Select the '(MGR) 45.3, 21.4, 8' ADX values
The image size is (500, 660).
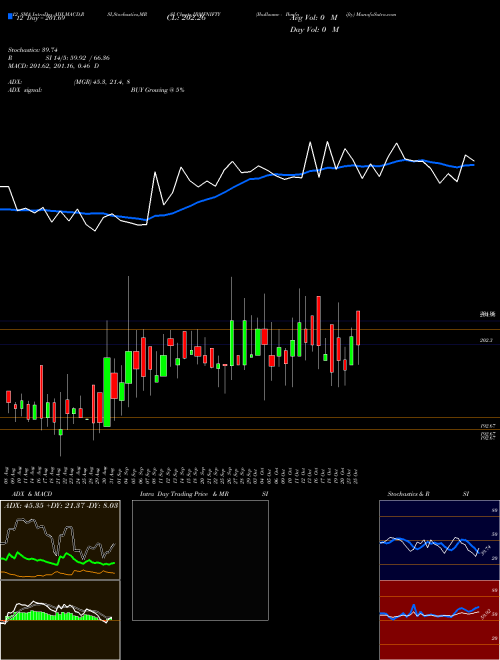[x=101, y=82]
